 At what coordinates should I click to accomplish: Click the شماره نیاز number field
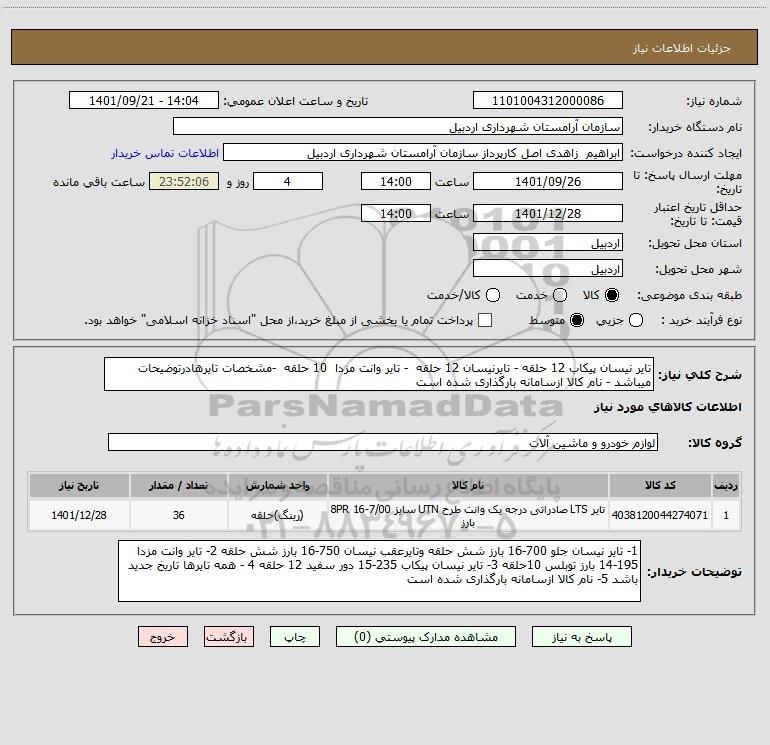548,101
